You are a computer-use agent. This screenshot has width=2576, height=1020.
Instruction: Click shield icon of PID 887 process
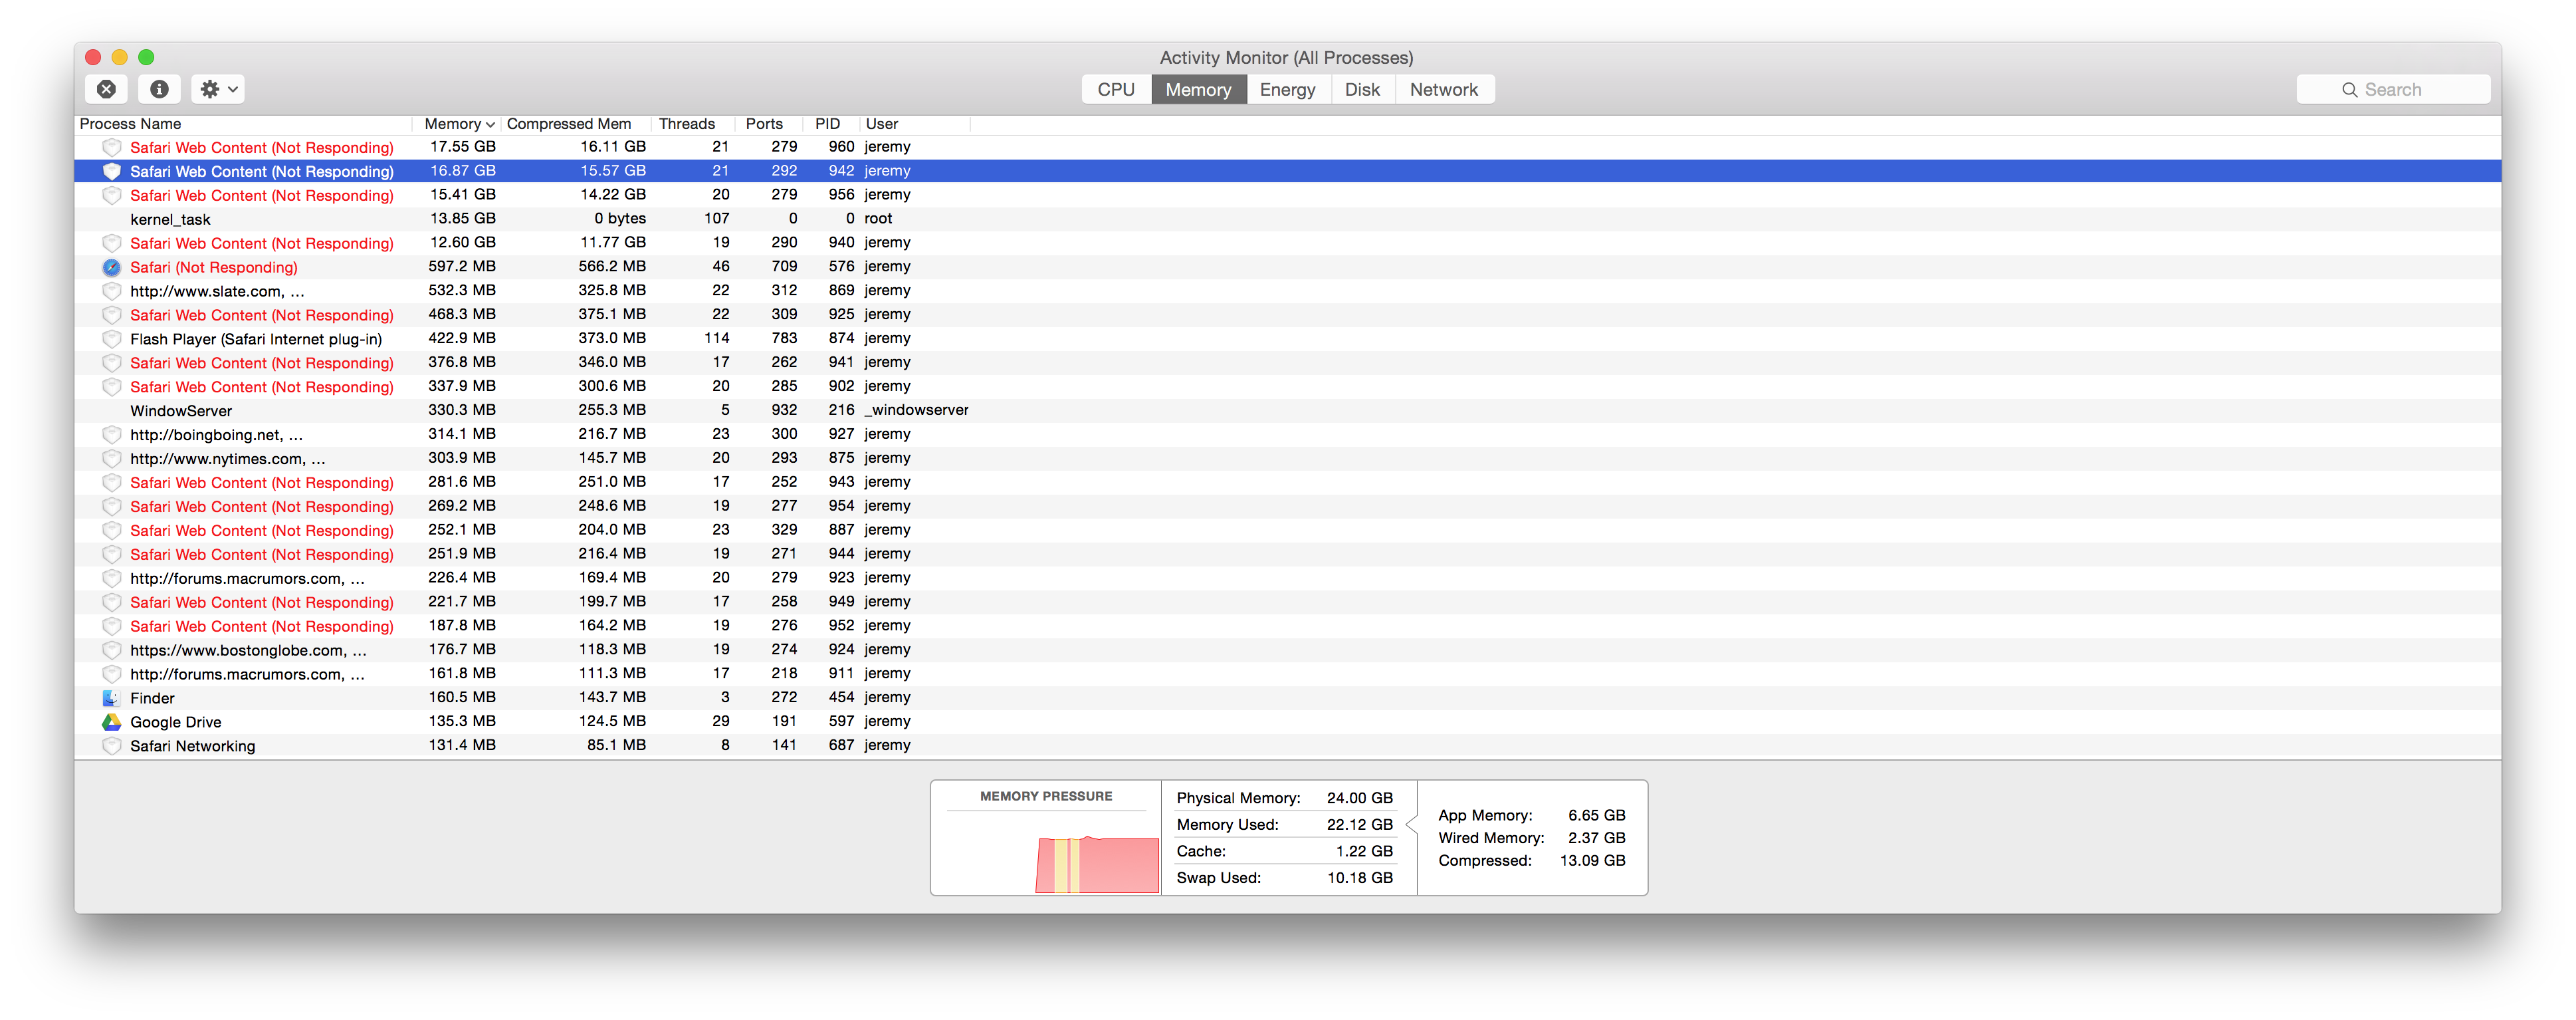point(111,531)
